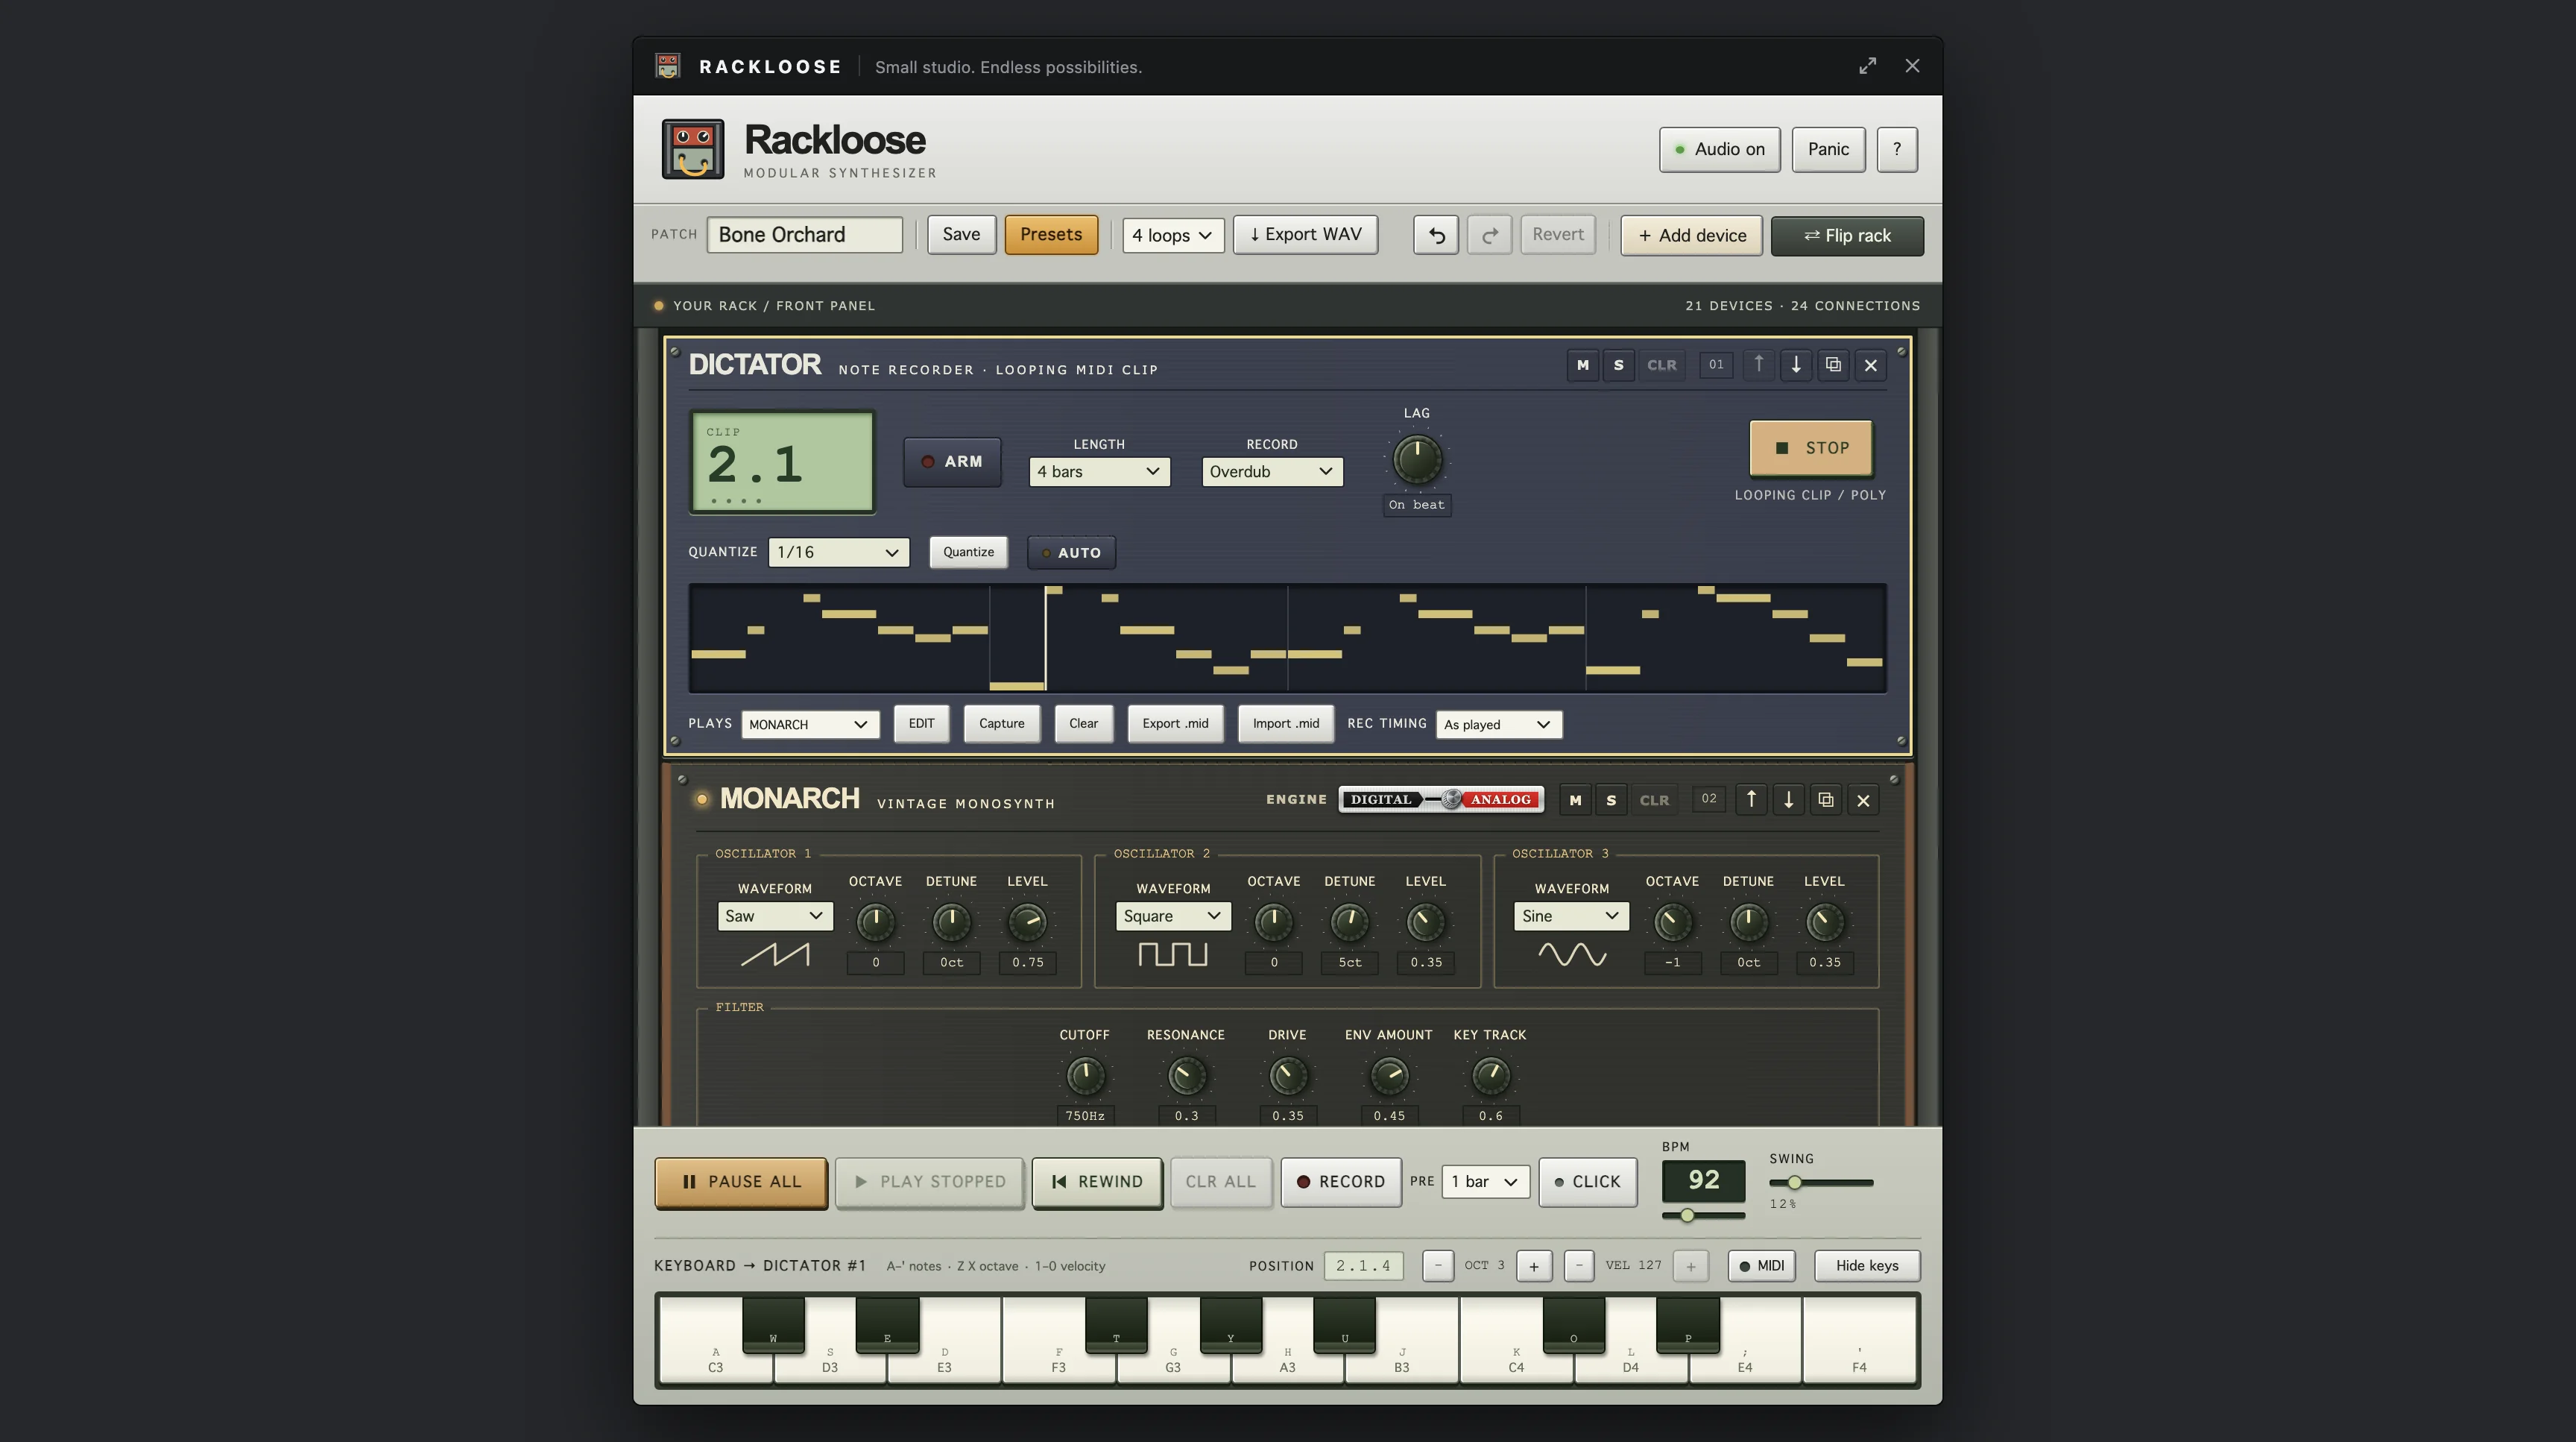2576x1442 pixels.
Task: Click the Rackloose robot logo in the header
Action: click(x=693, y=149)
